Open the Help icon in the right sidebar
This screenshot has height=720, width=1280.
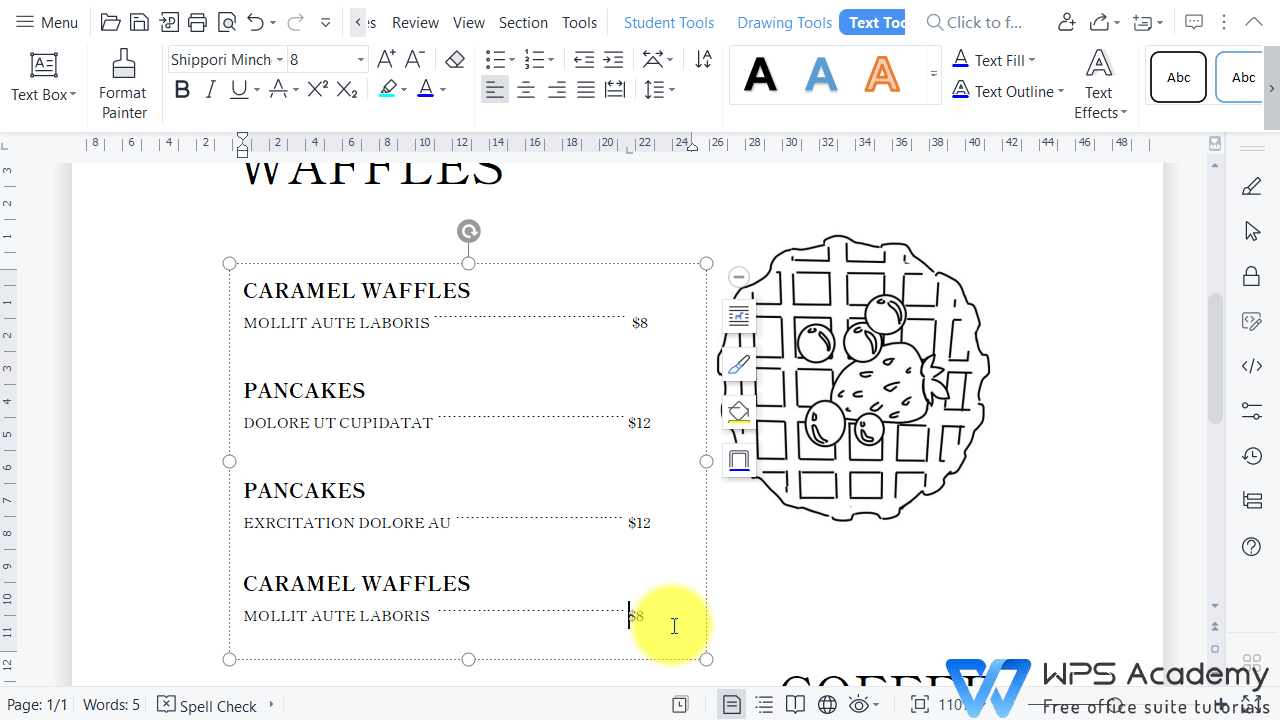(x=1251, y=546)
